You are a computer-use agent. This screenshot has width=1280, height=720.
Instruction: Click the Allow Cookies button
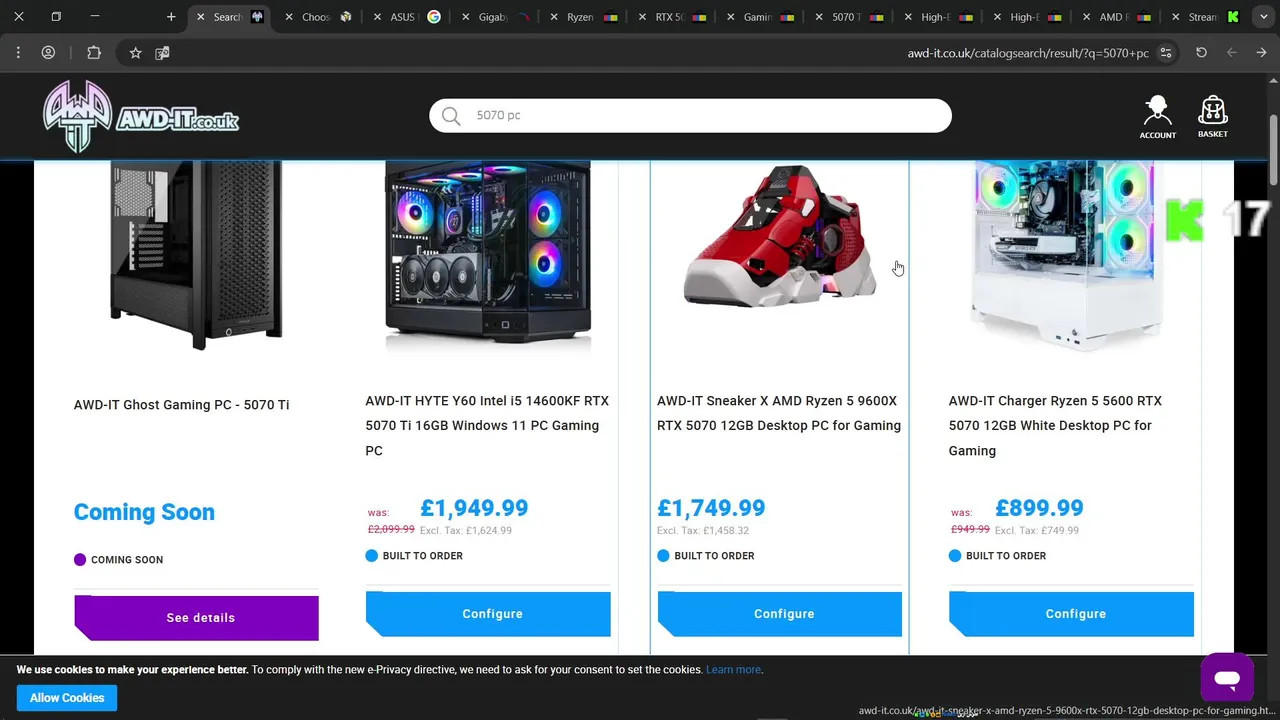pyautogui.click(x=67, y=698)
